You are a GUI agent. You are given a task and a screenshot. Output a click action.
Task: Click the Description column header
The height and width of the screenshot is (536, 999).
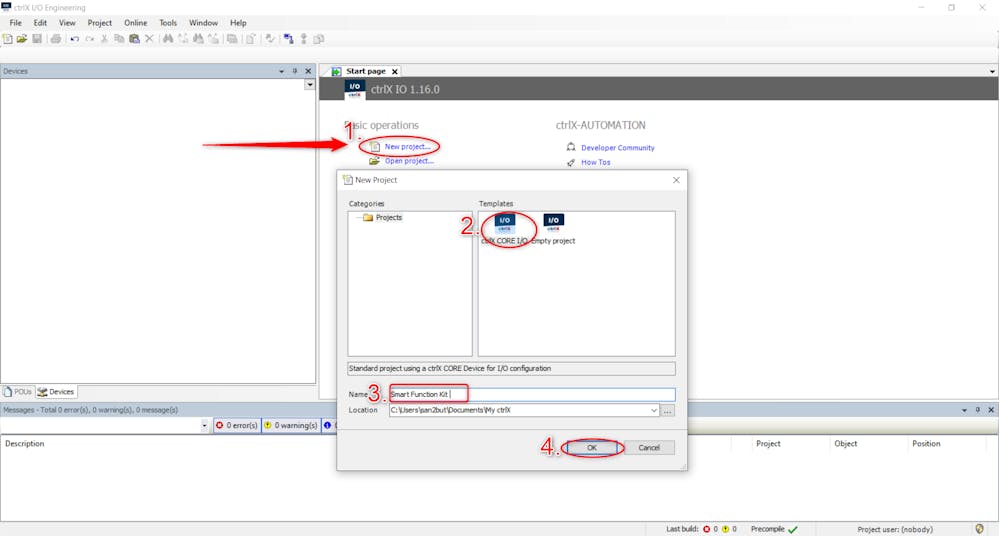point(25,444)
